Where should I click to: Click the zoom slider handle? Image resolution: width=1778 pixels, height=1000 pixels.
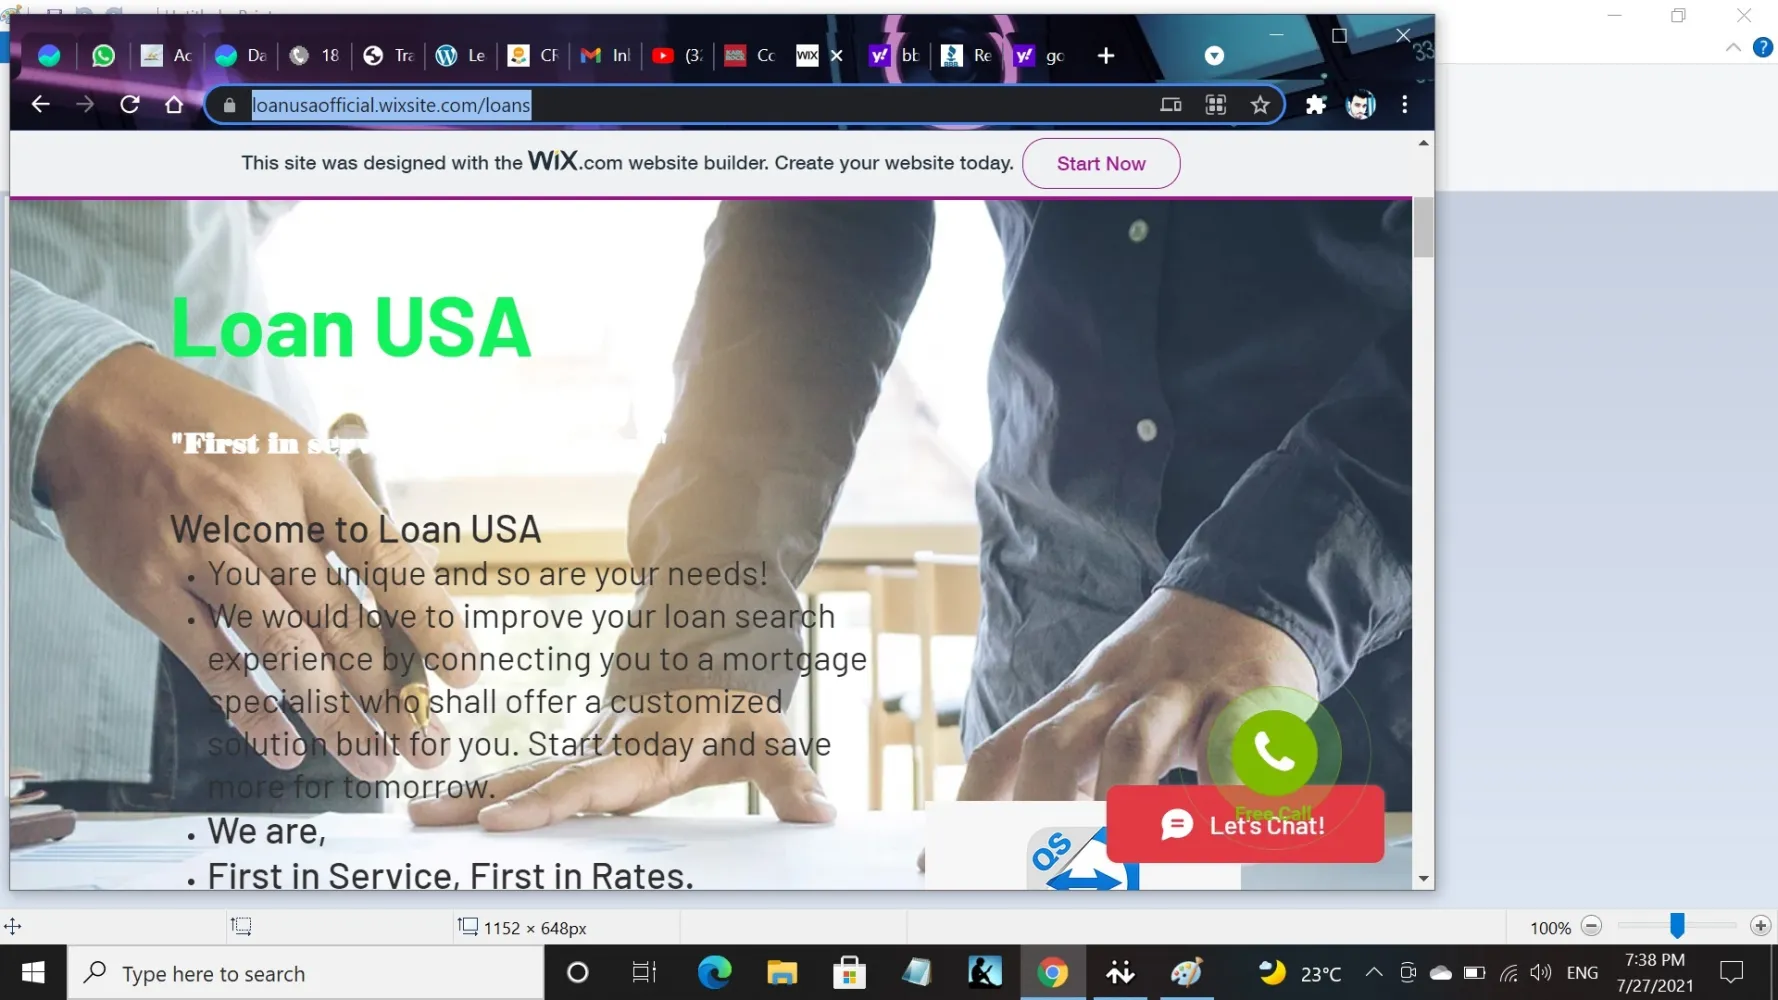click(1677, 926)
